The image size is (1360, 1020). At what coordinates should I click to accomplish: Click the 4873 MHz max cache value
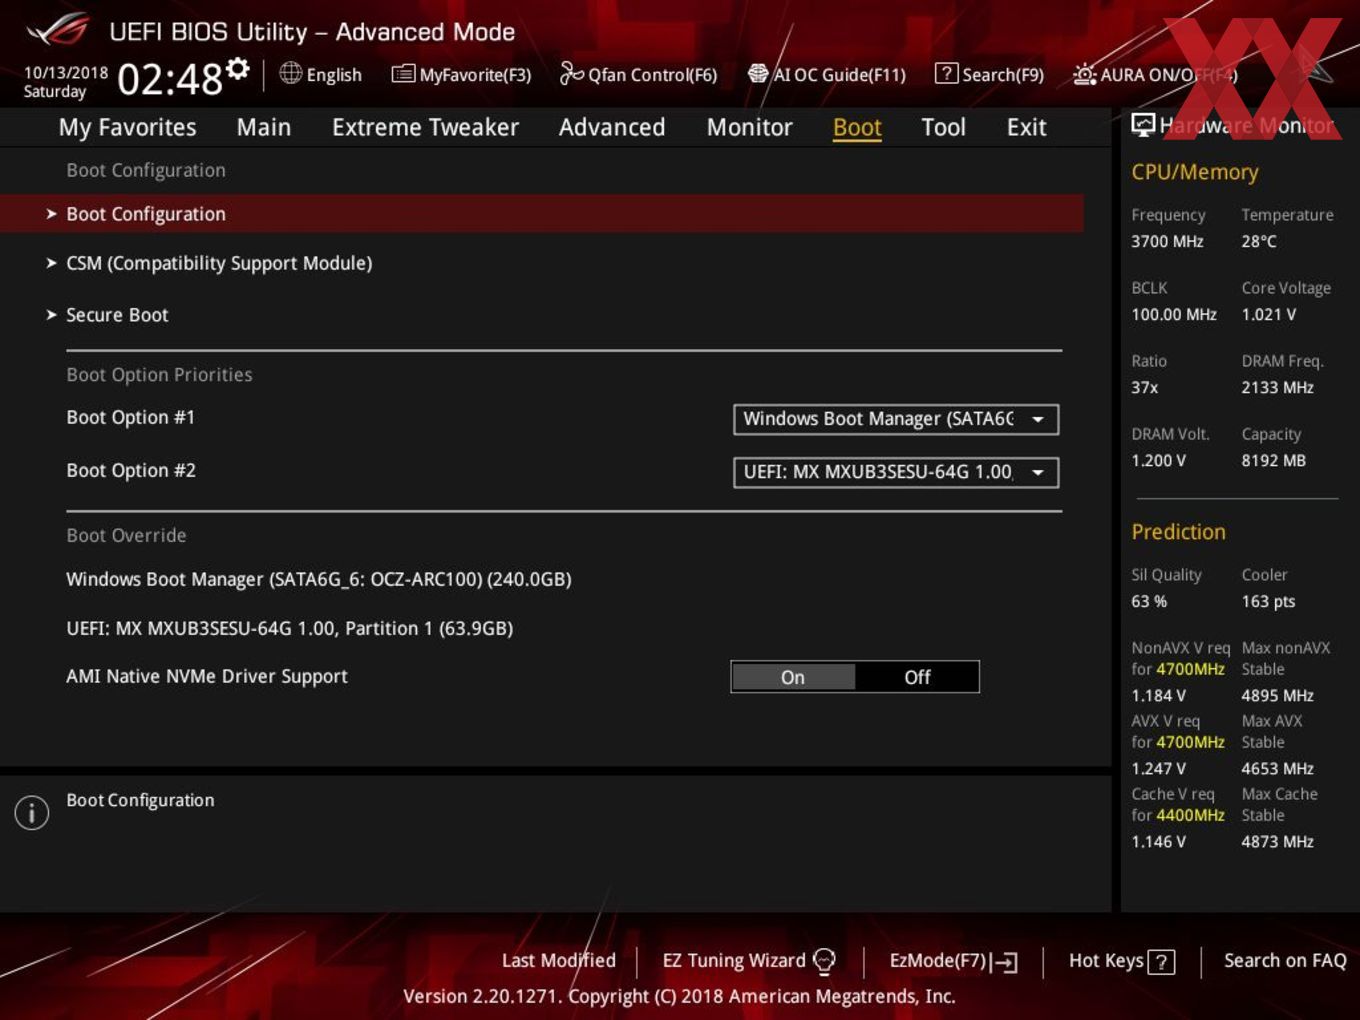(x=1278, y=841)
